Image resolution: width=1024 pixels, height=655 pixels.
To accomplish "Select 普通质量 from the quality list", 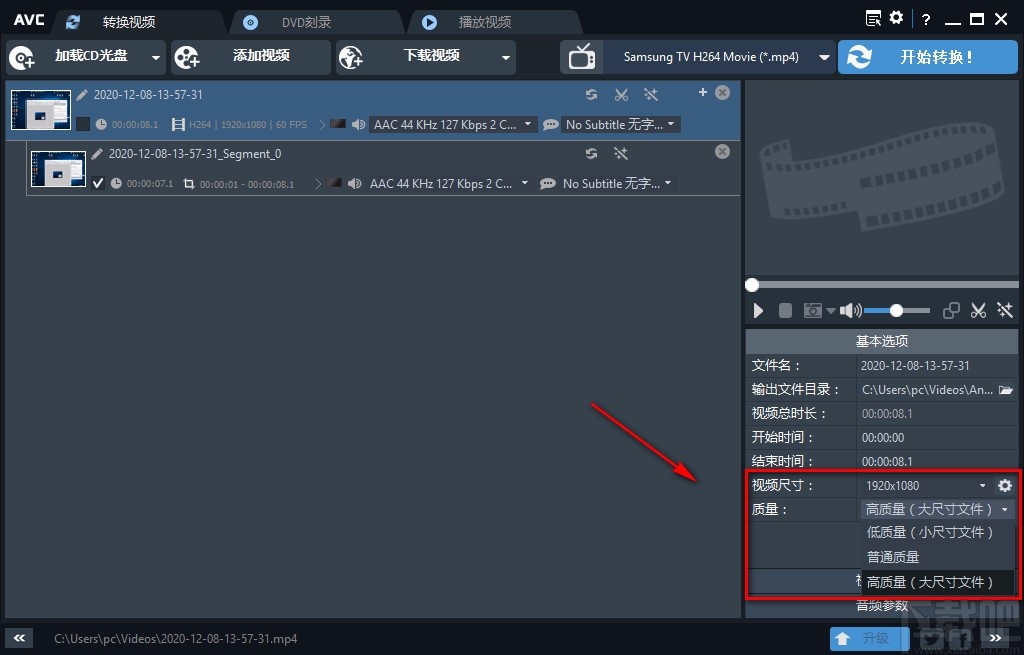I will [x=892, y=557].
